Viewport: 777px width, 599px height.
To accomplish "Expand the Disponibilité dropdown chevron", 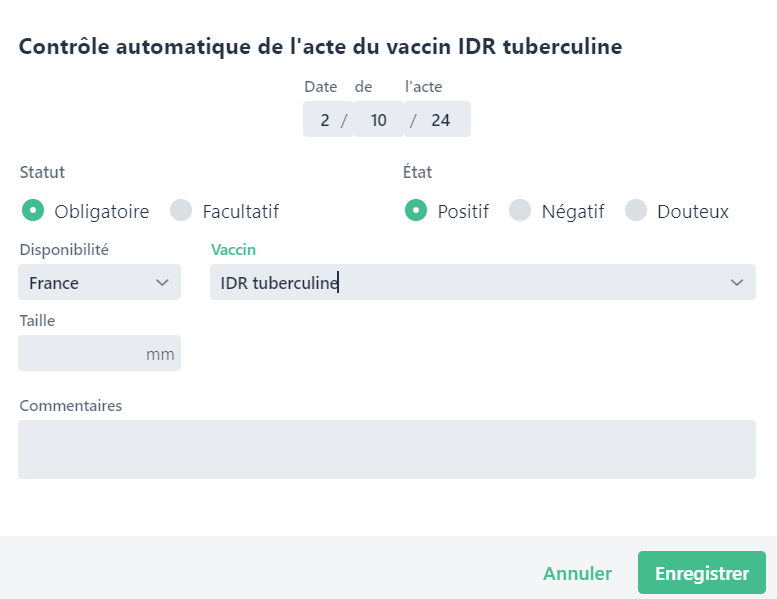I will pos(162,283).
